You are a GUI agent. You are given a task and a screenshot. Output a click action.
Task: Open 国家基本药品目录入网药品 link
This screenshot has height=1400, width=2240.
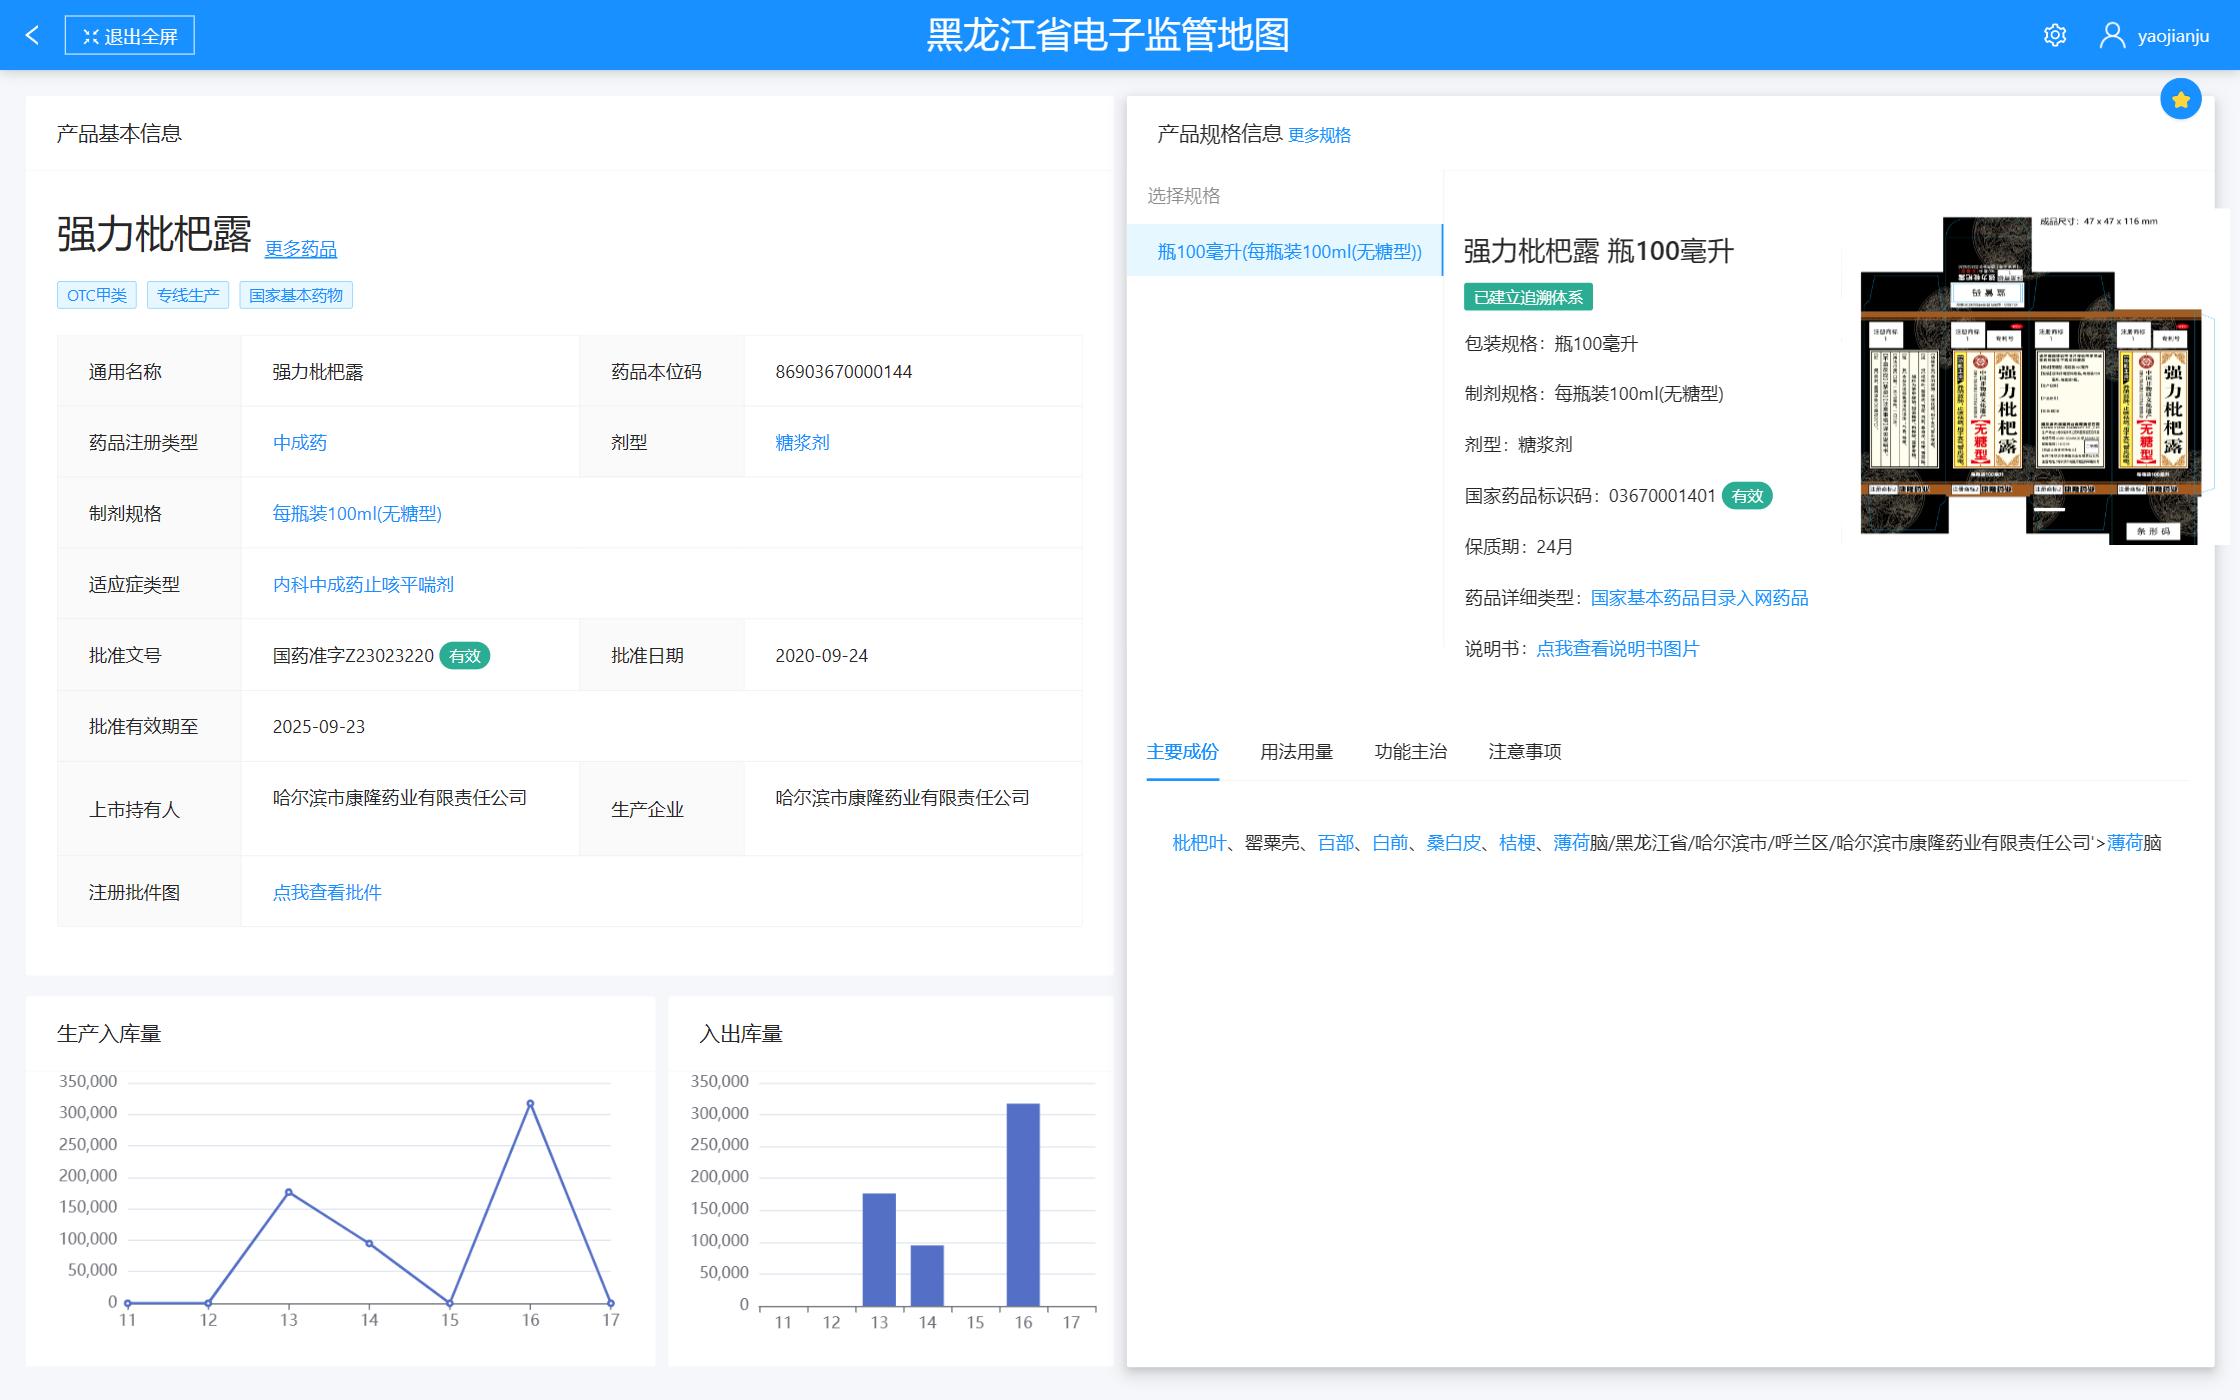(1699, 598)
